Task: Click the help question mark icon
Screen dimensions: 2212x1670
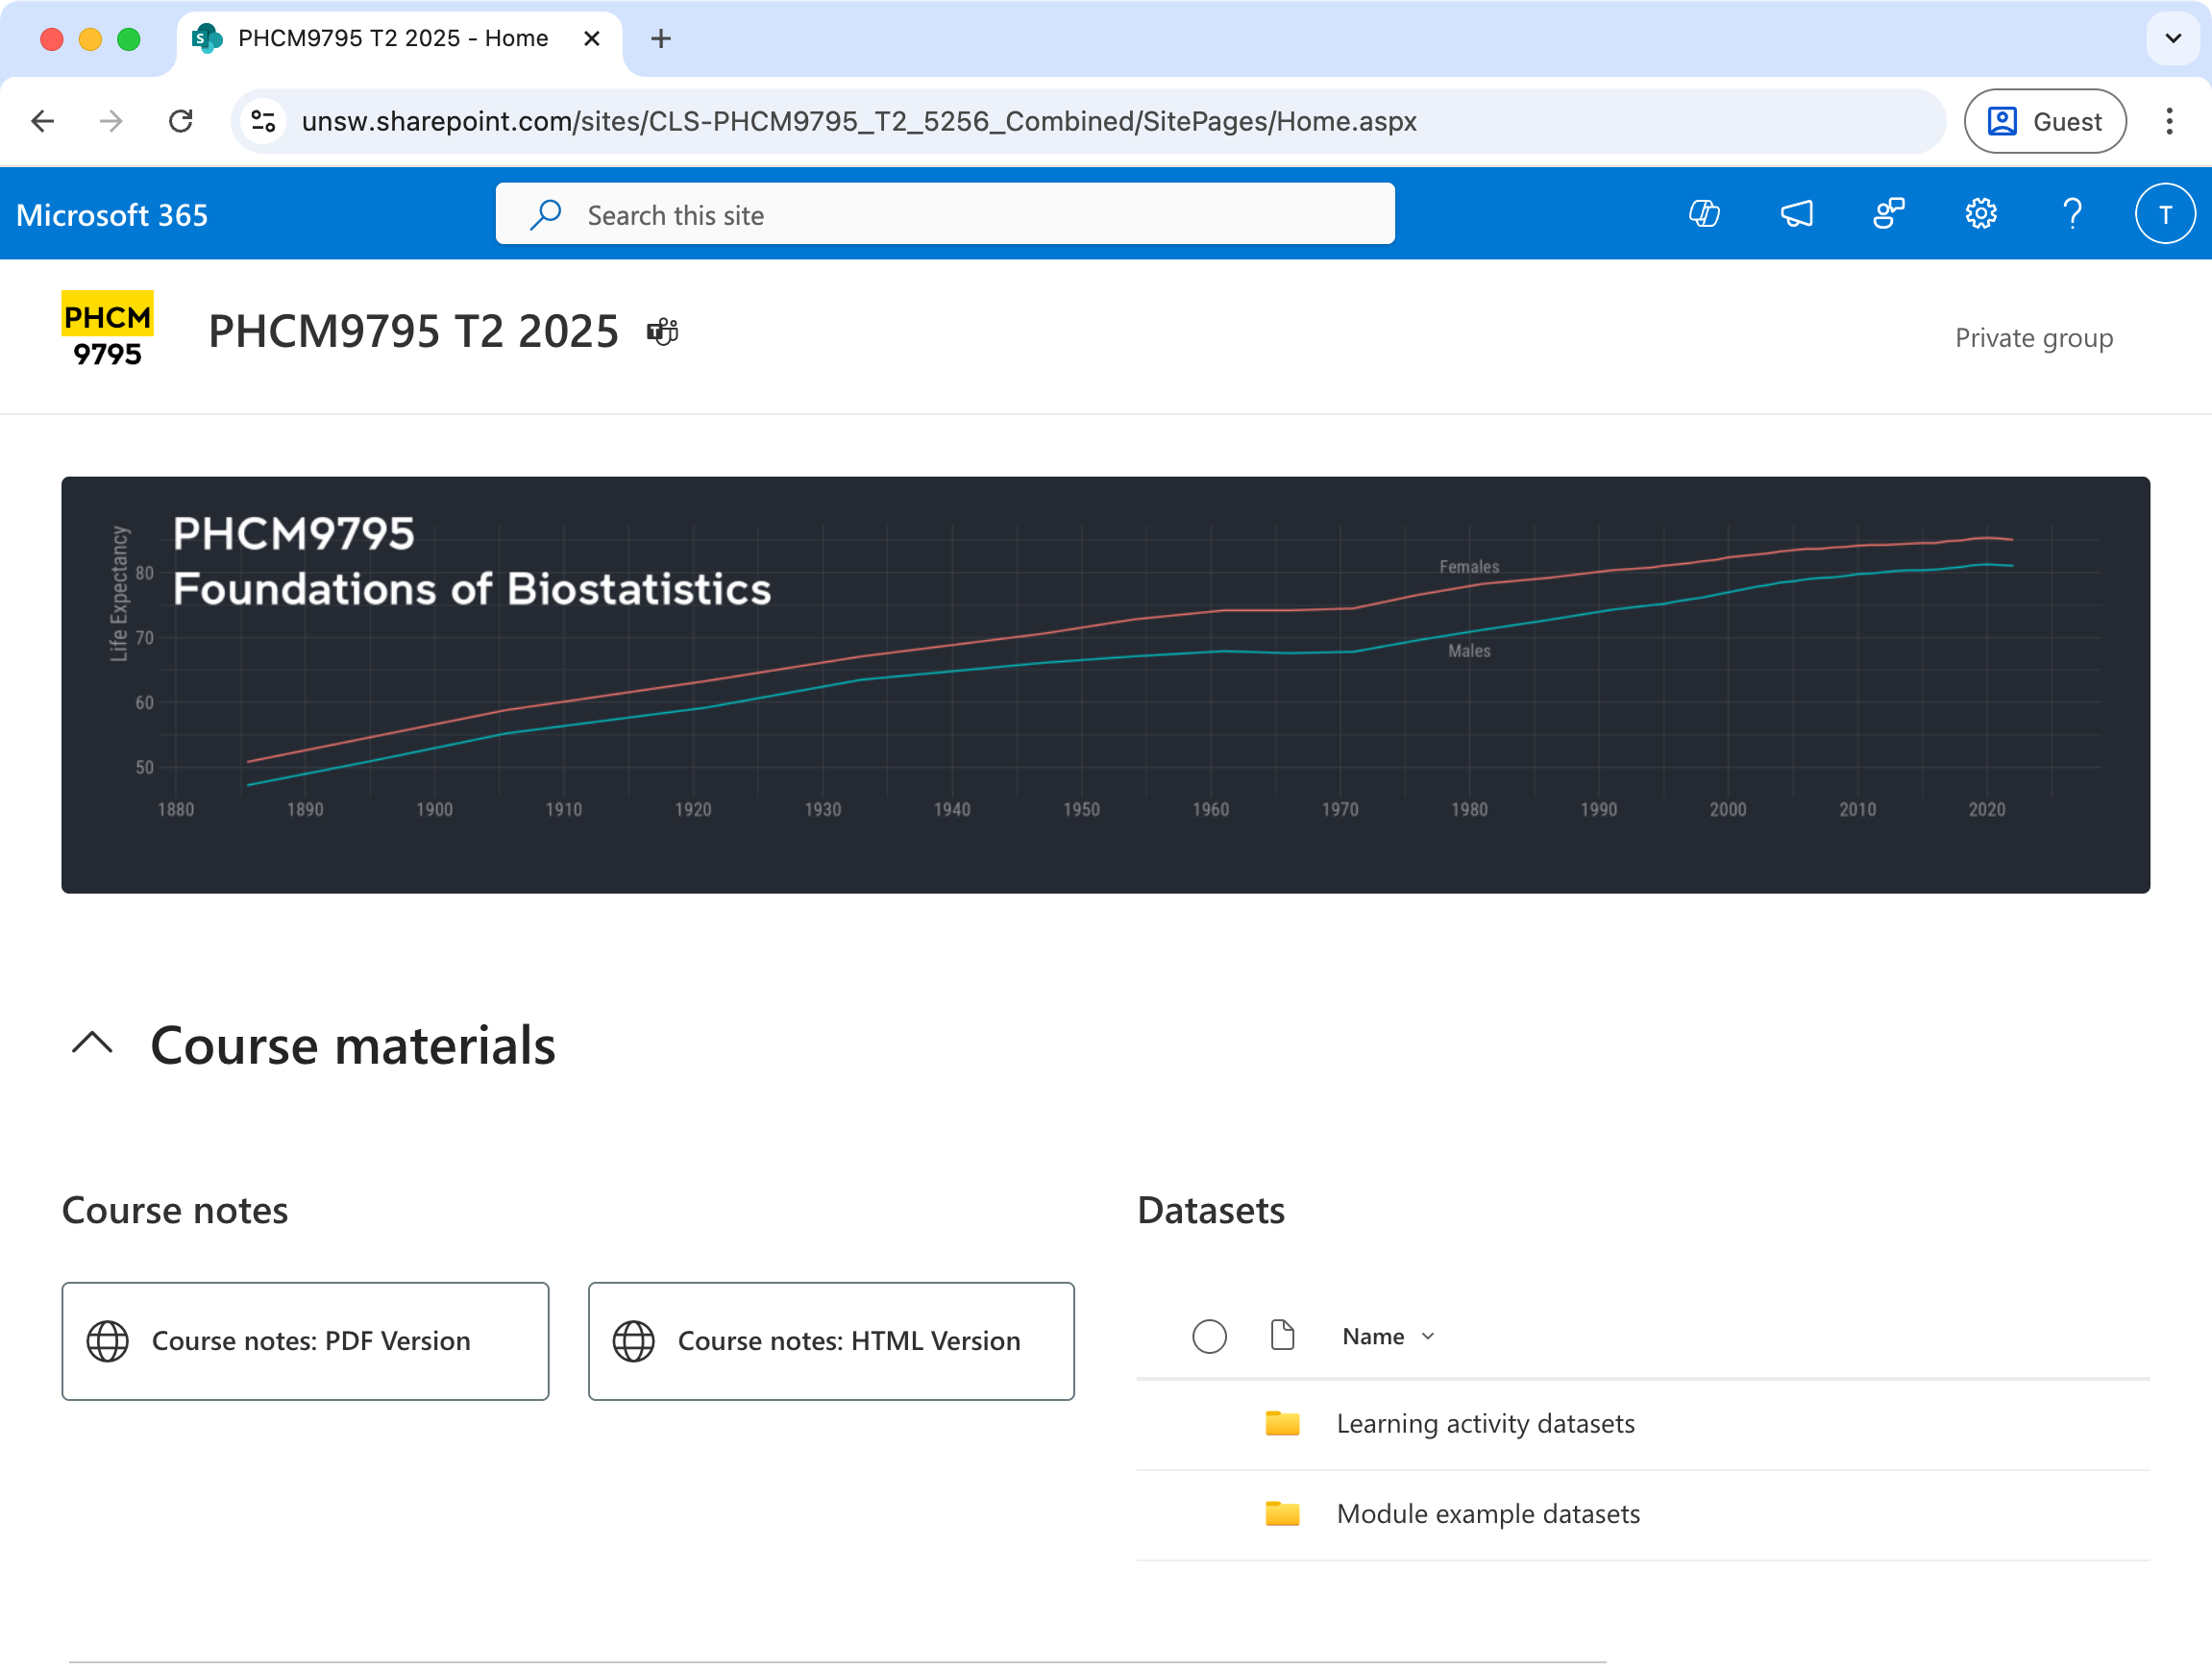Action: coord(2072,214)
